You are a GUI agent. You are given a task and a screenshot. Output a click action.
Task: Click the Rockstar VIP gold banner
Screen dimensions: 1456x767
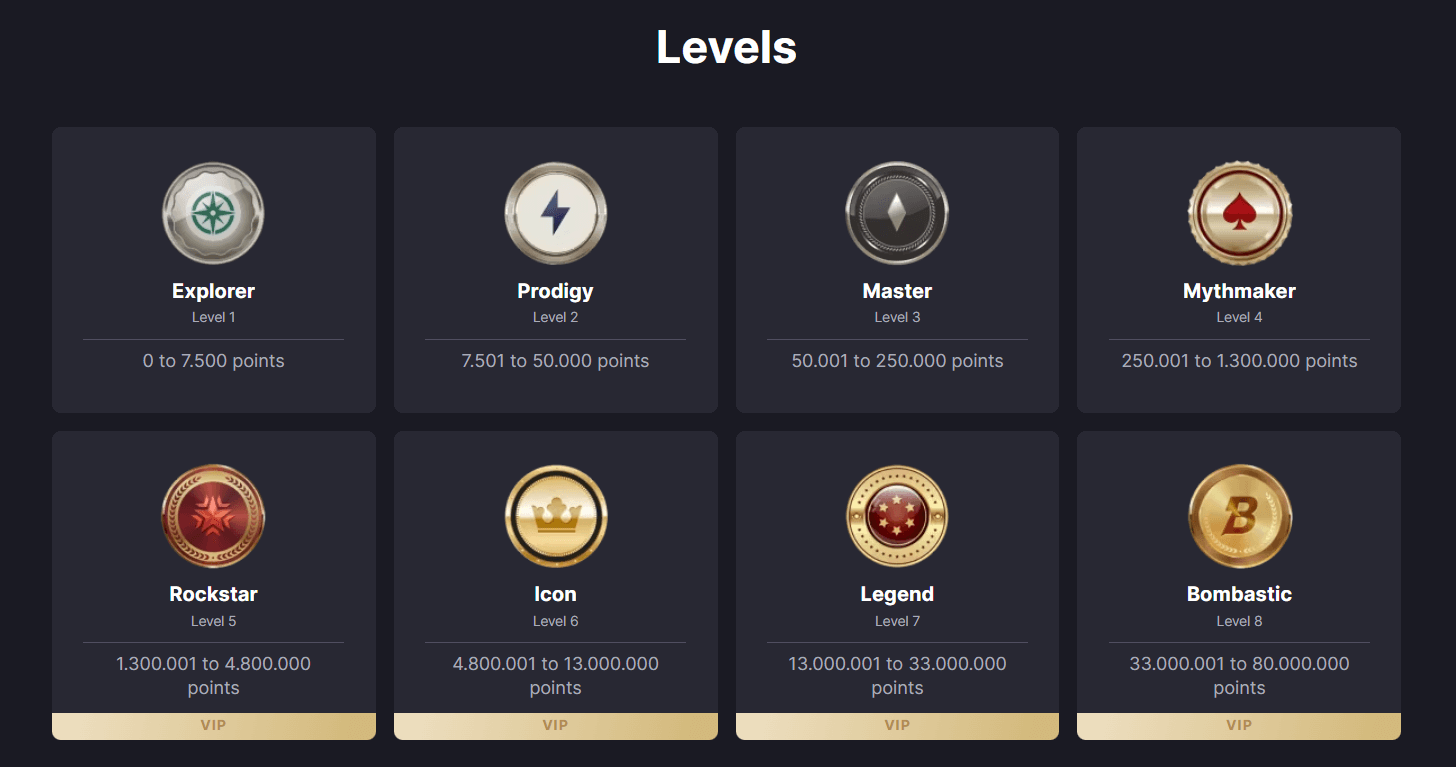[213, 726]
